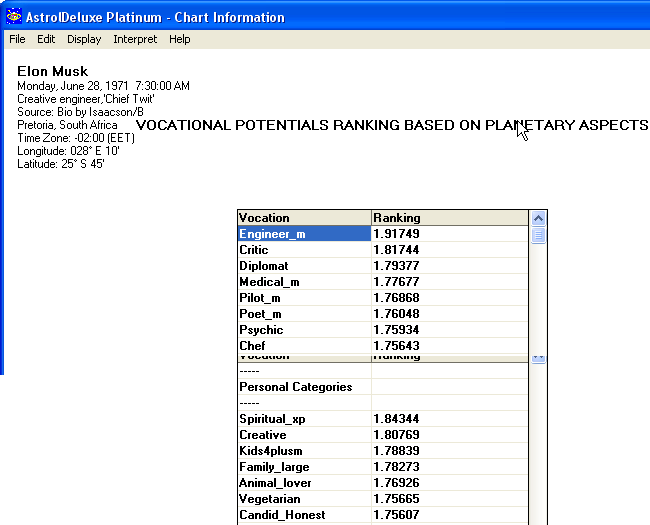Click the Source: Bio by Isaacson/B line

point(80,112)
